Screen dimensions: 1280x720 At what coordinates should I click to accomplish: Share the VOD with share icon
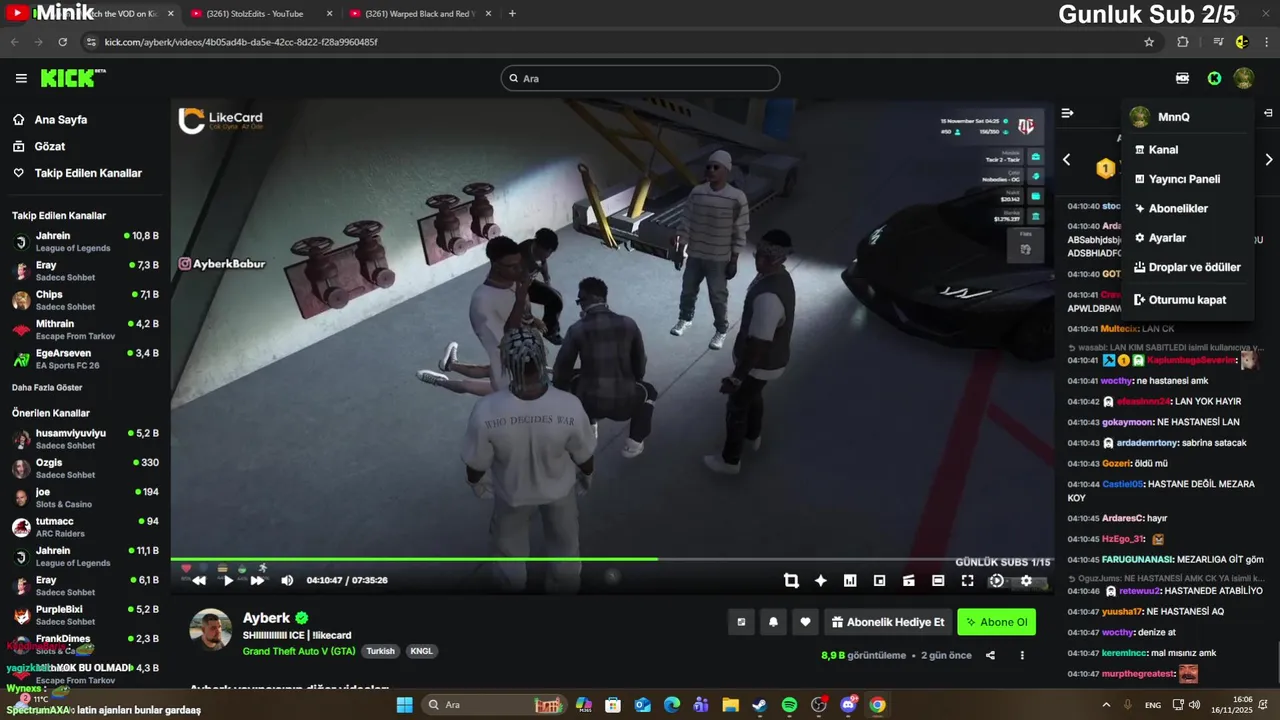coord(990,656)
